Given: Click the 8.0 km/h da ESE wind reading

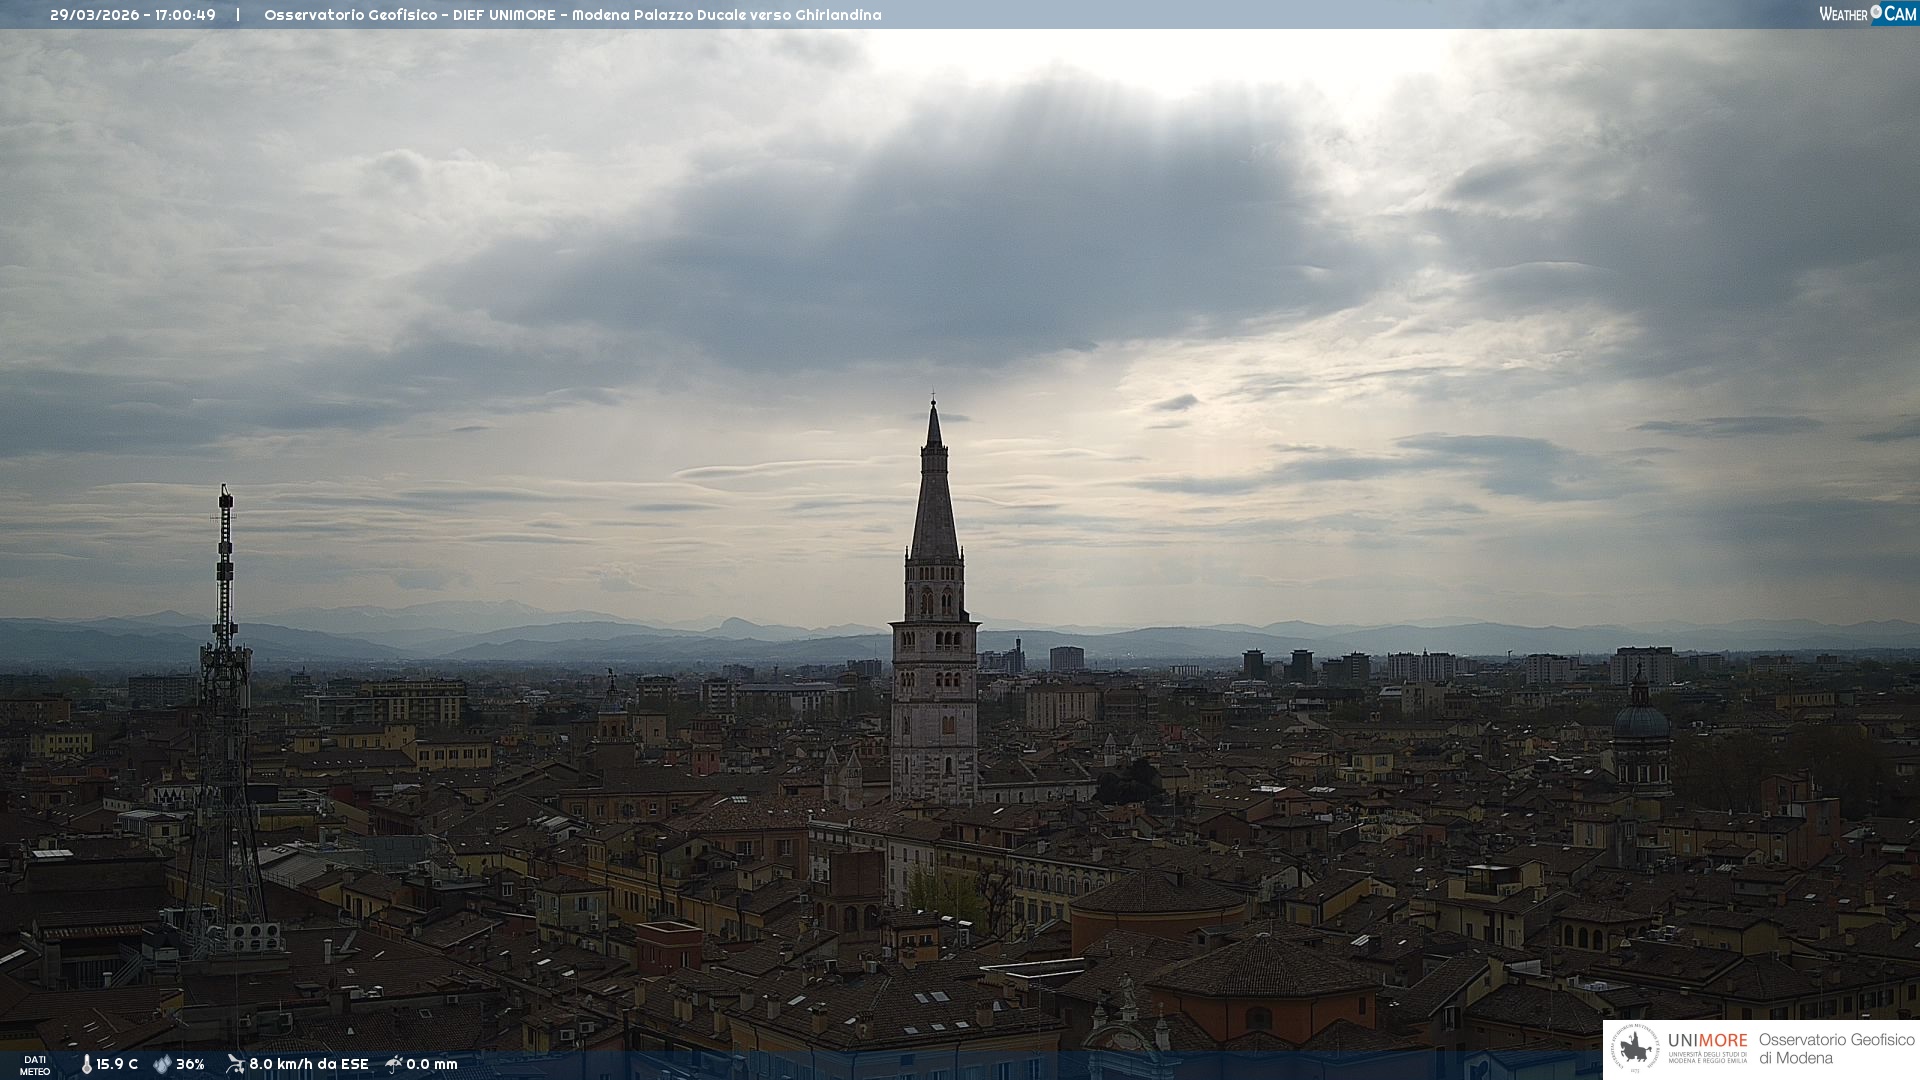Looking at the screenshot, I should [308, 1064].
